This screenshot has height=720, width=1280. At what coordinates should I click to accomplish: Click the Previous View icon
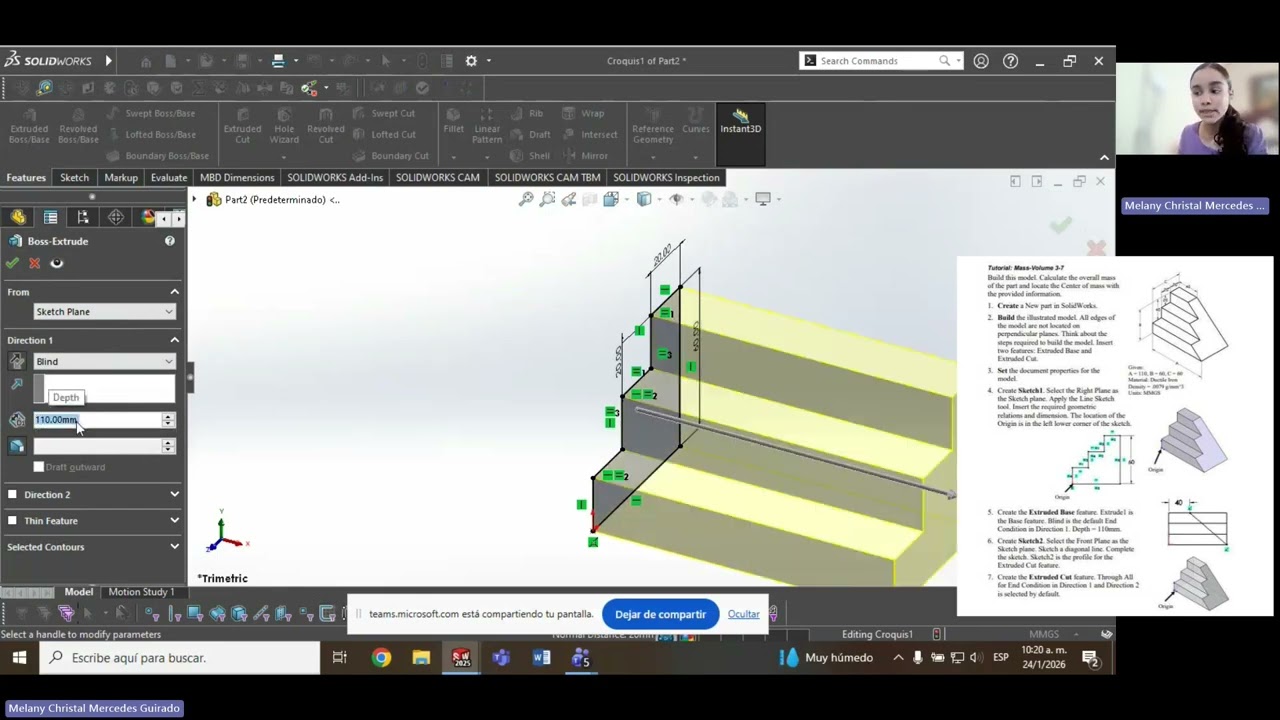click(568, 199)
